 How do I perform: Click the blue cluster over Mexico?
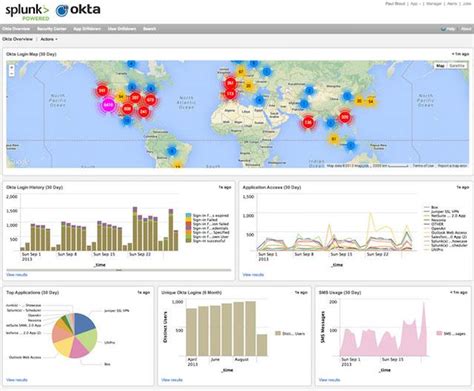(127, 121)
